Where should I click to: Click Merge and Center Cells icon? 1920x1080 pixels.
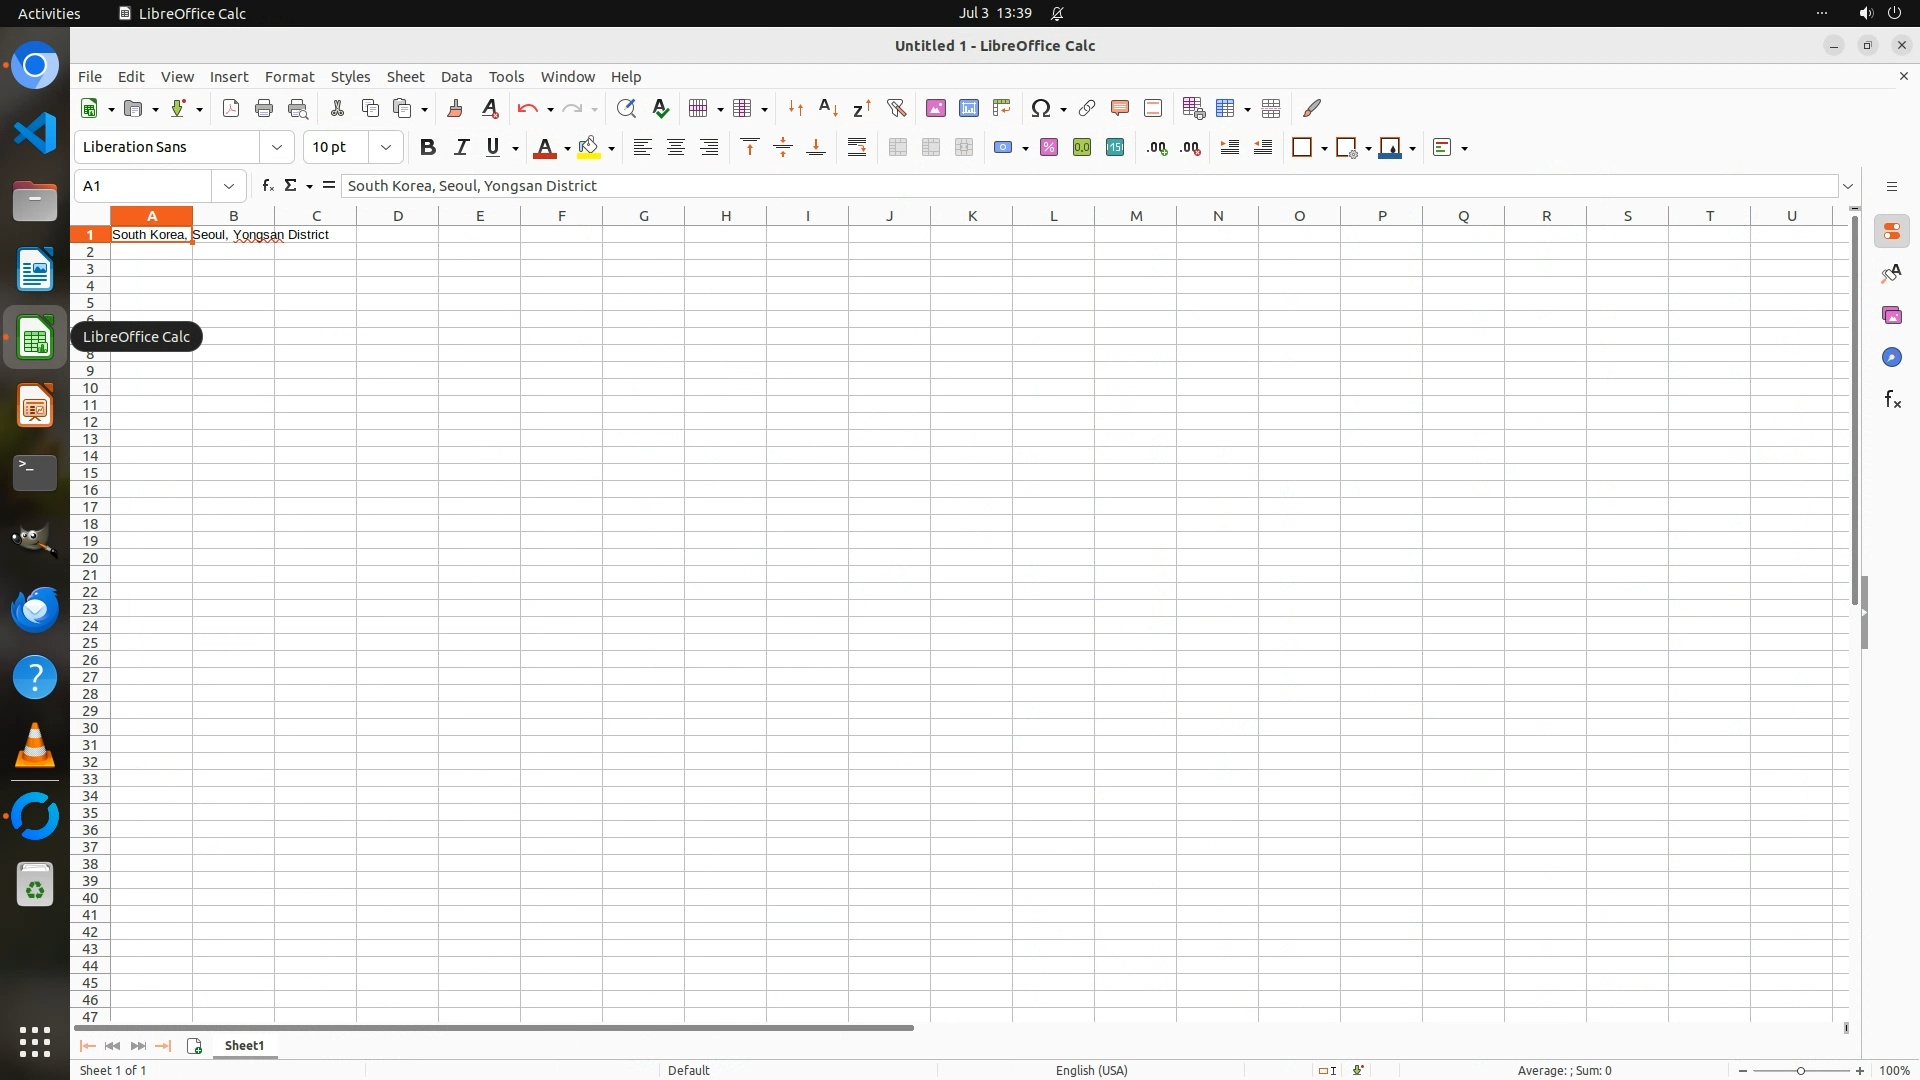click(898, 147)
